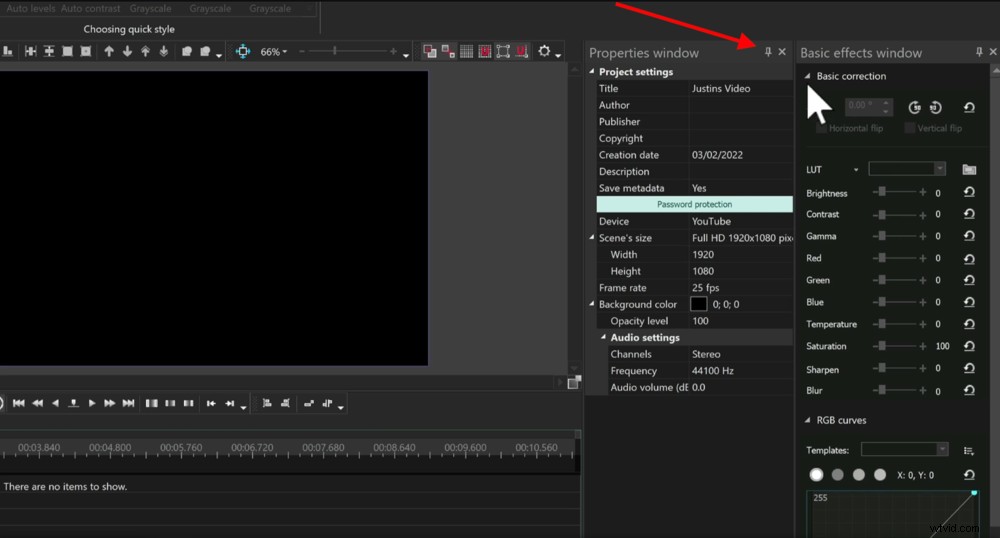1000x538 pixels.
Task: Open the dropdown arrow beside the gear icon
Action: coord(558,55)
